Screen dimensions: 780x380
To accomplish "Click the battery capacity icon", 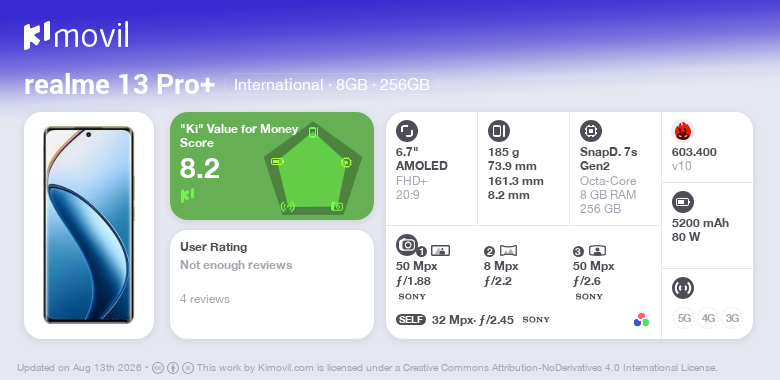I will [682, 202].
